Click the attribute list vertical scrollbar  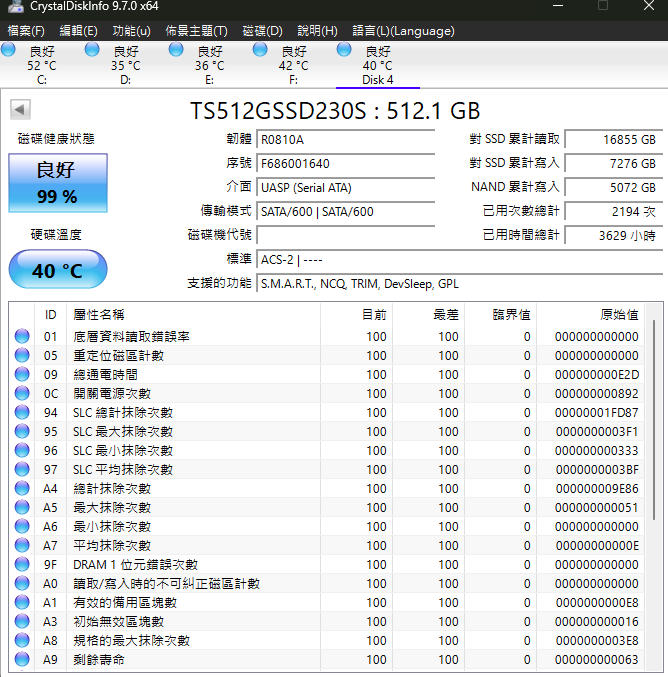654,420
